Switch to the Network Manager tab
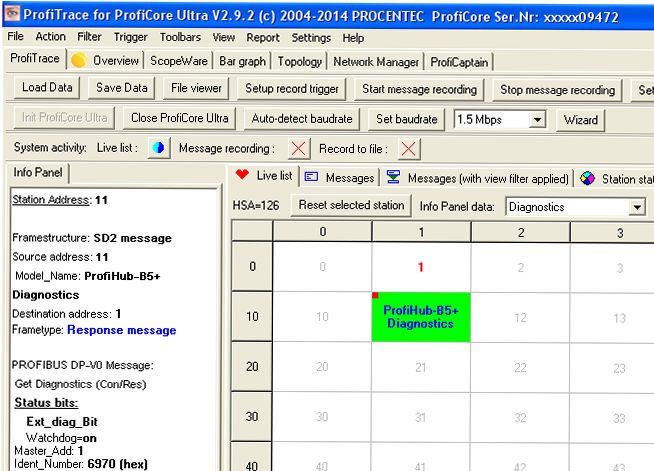654x471 pixels. 376,62
